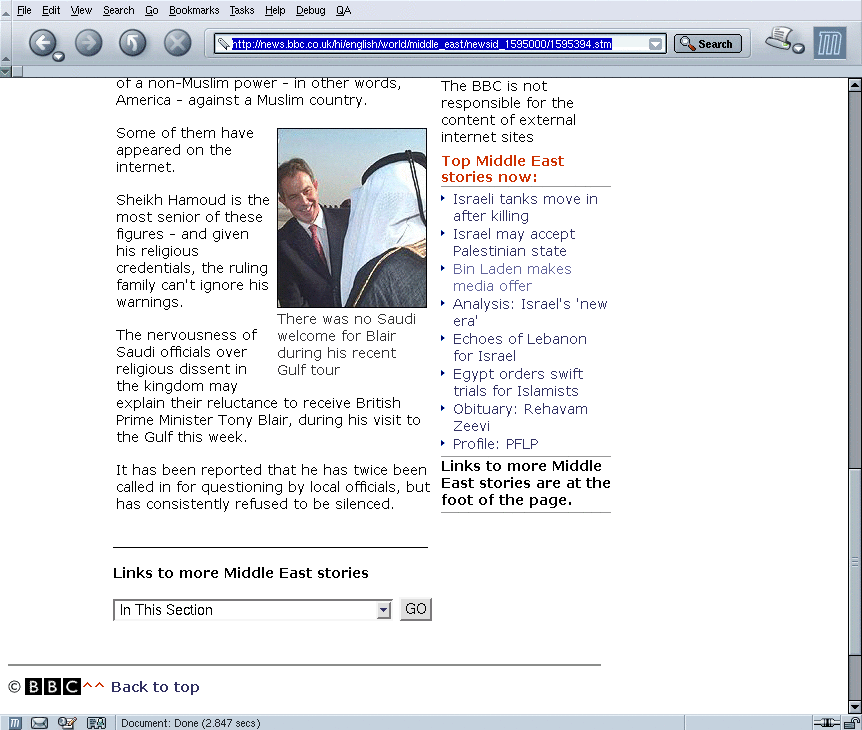The width and height of the screenshot is (862, 730).
Task: Open Address Book from the status bar
Action: click(97, 723)
